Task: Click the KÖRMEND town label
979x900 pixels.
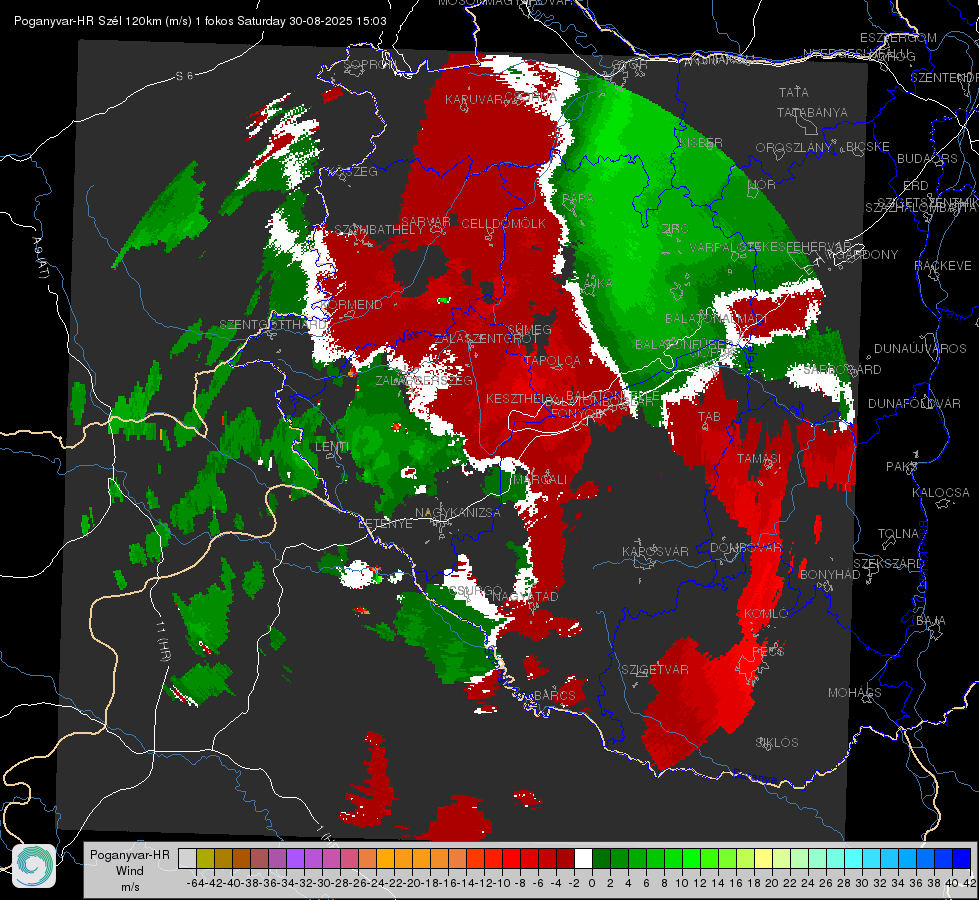Action: [353, 304]
